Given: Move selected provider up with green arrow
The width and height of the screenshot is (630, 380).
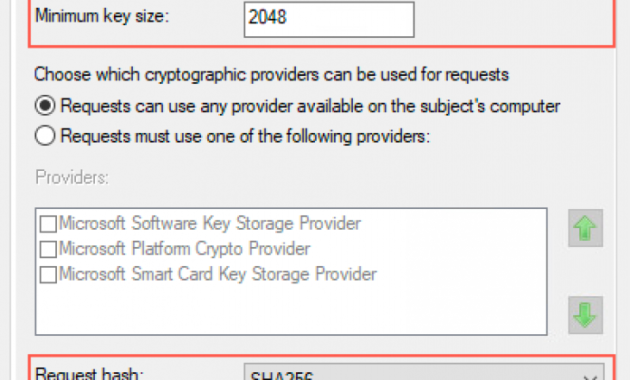Looking at the screenshot, I should (585, 228).
